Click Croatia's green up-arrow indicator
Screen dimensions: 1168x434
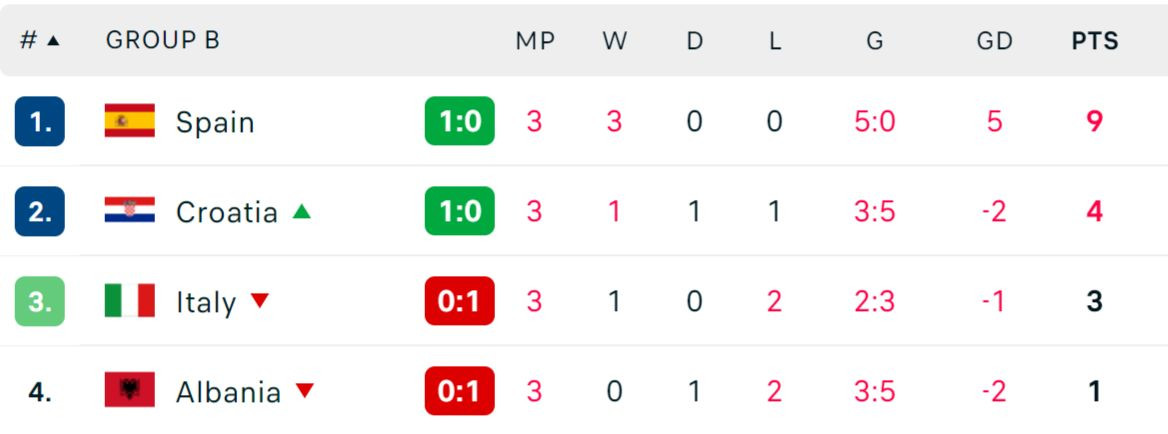(302, 211)
